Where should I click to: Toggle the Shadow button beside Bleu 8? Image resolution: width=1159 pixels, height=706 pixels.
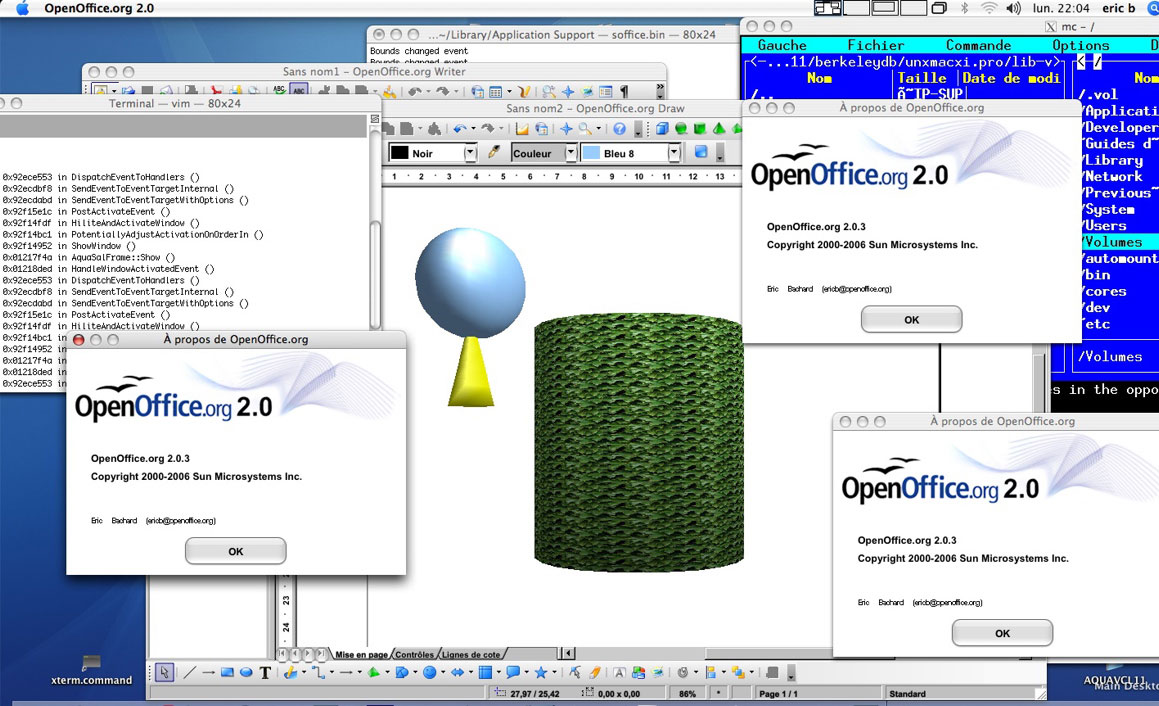(x=701, y=152)
